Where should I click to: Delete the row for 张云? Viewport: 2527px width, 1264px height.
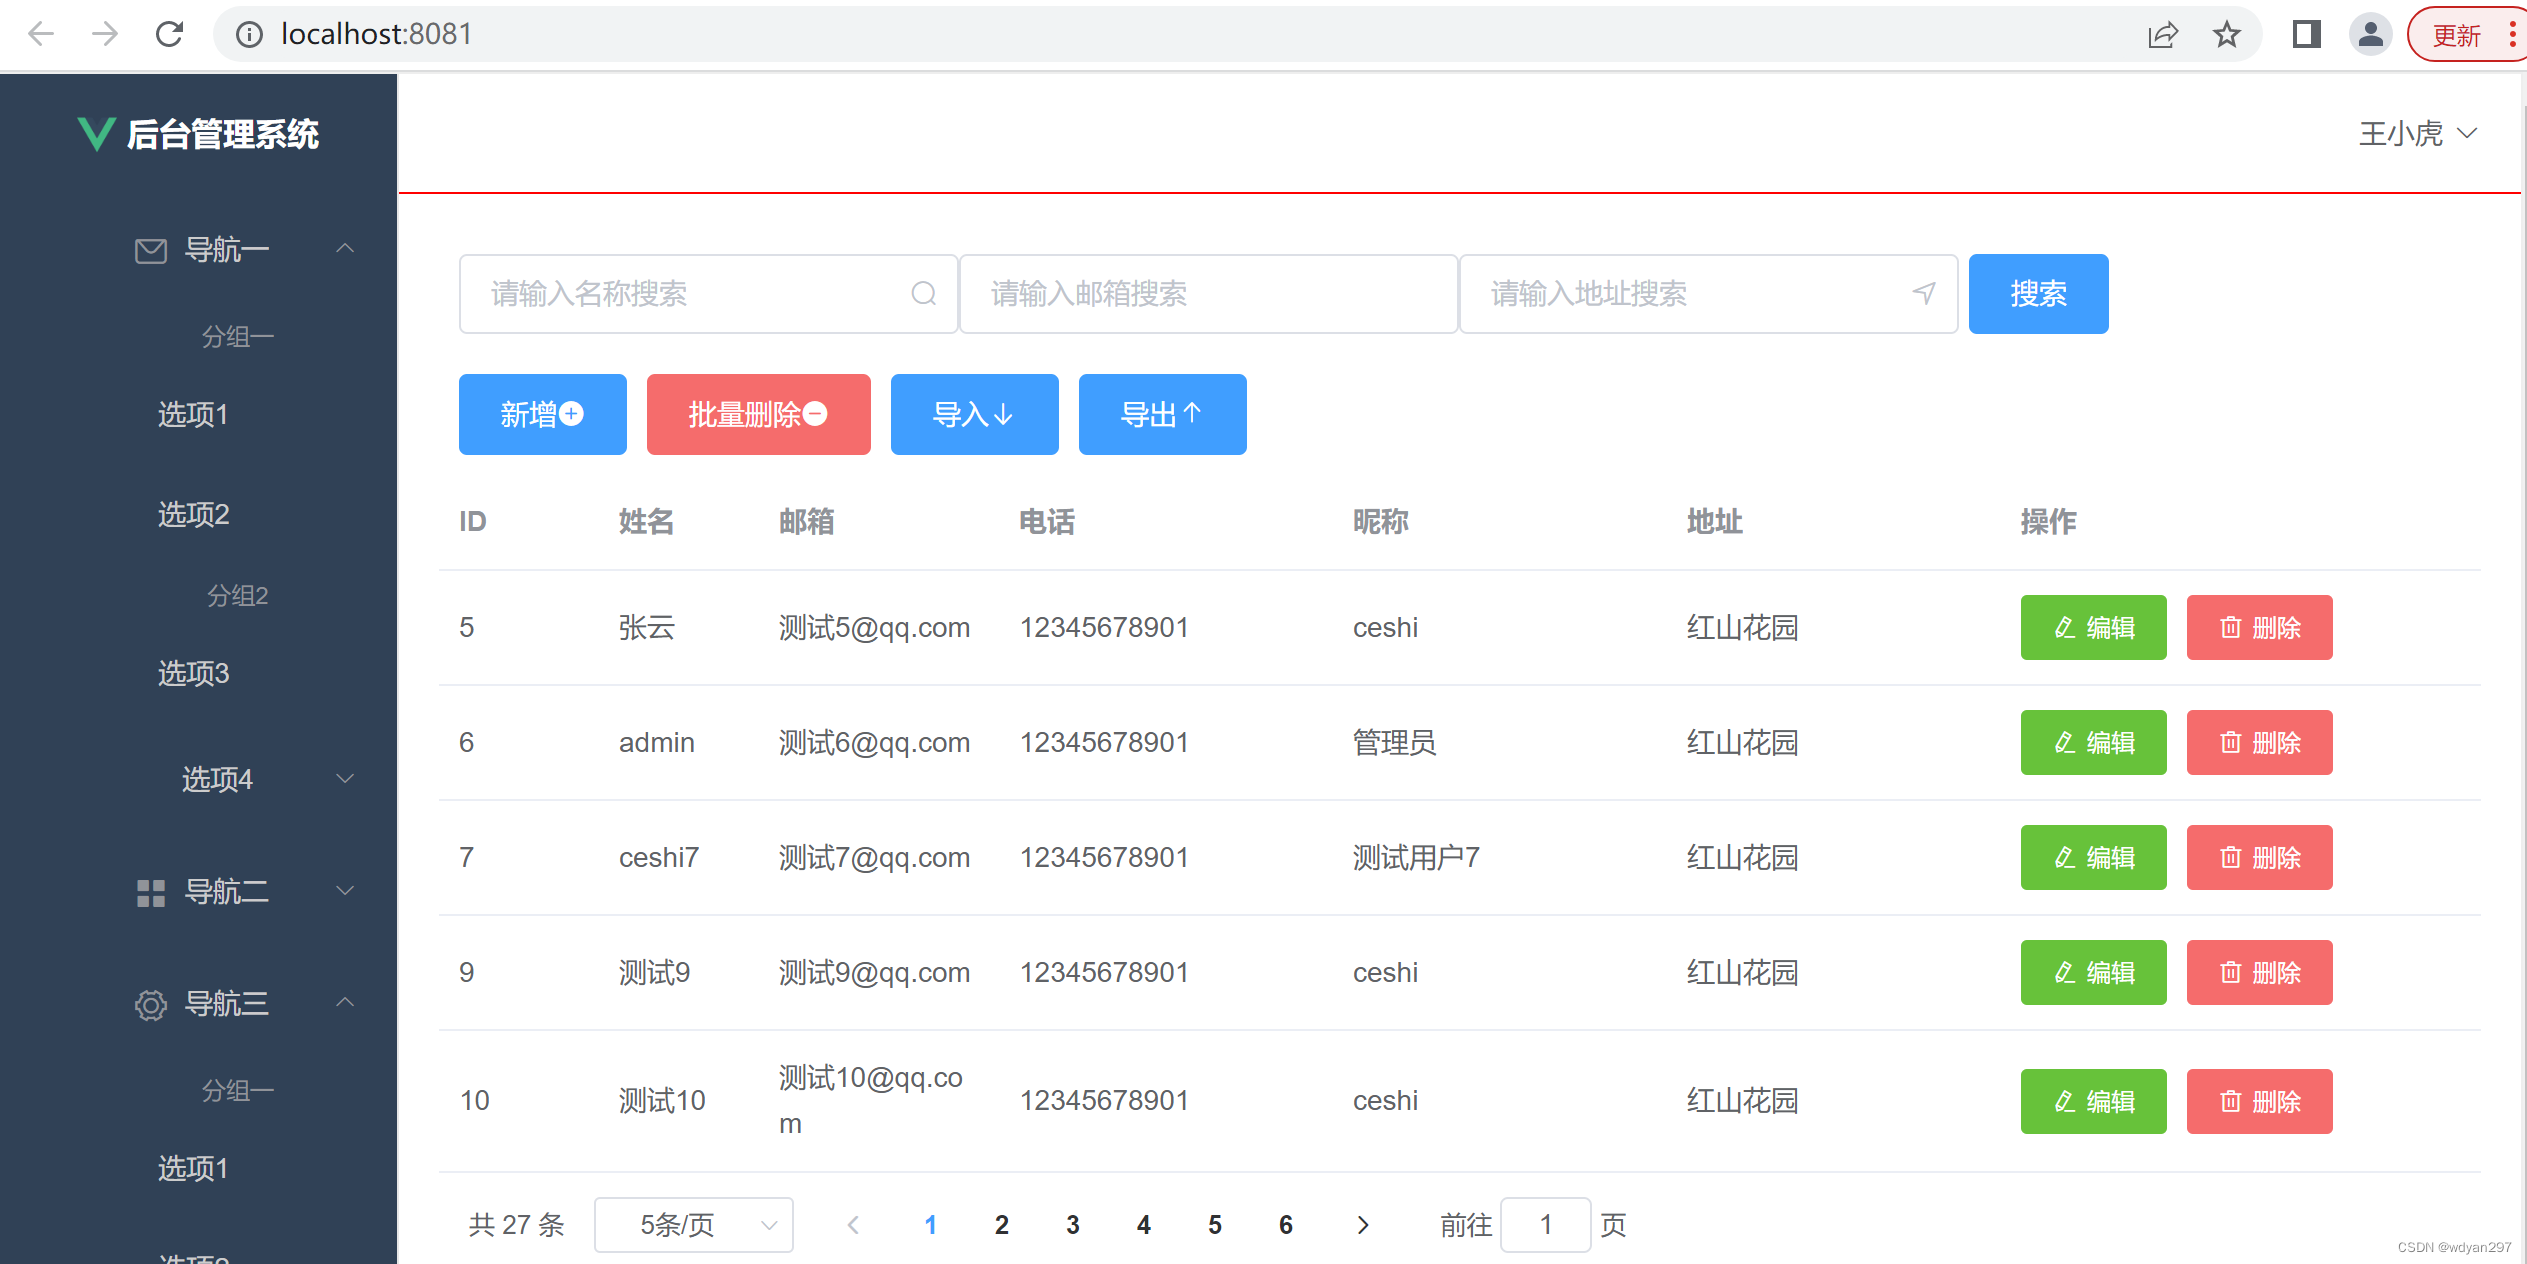click(2259, 628)
